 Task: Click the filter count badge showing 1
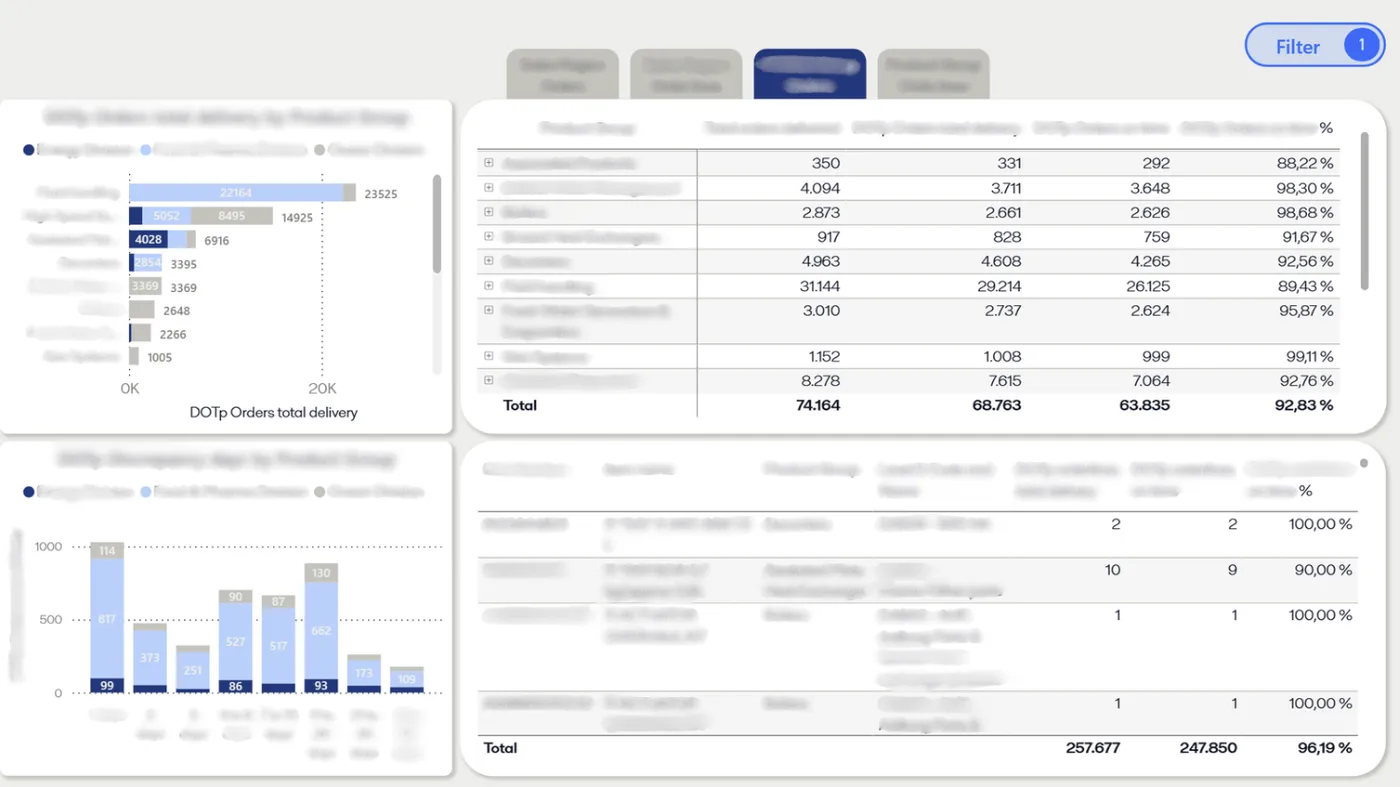click(x=1361, y=46)
